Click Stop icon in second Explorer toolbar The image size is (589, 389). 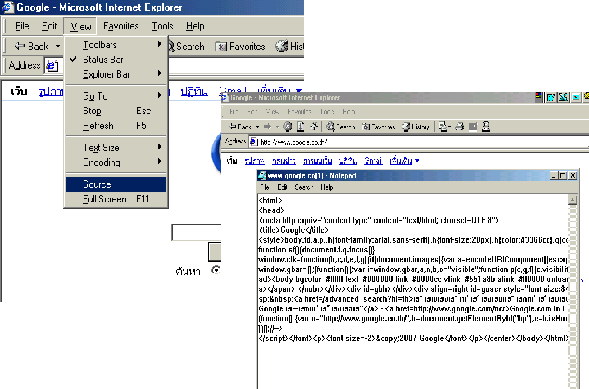[x=288, y=127]
